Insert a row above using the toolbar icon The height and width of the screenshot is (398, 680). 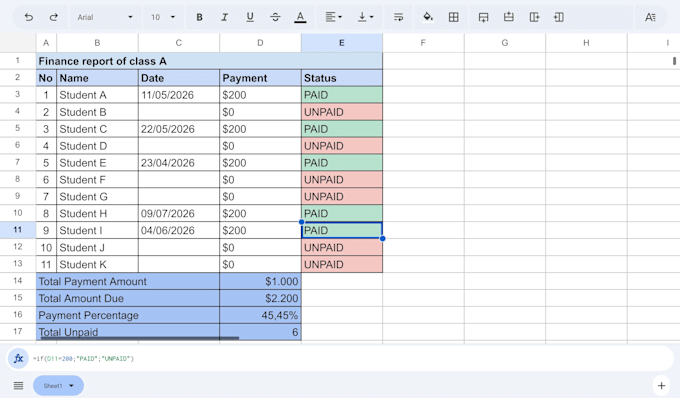[x=509, y=17]
